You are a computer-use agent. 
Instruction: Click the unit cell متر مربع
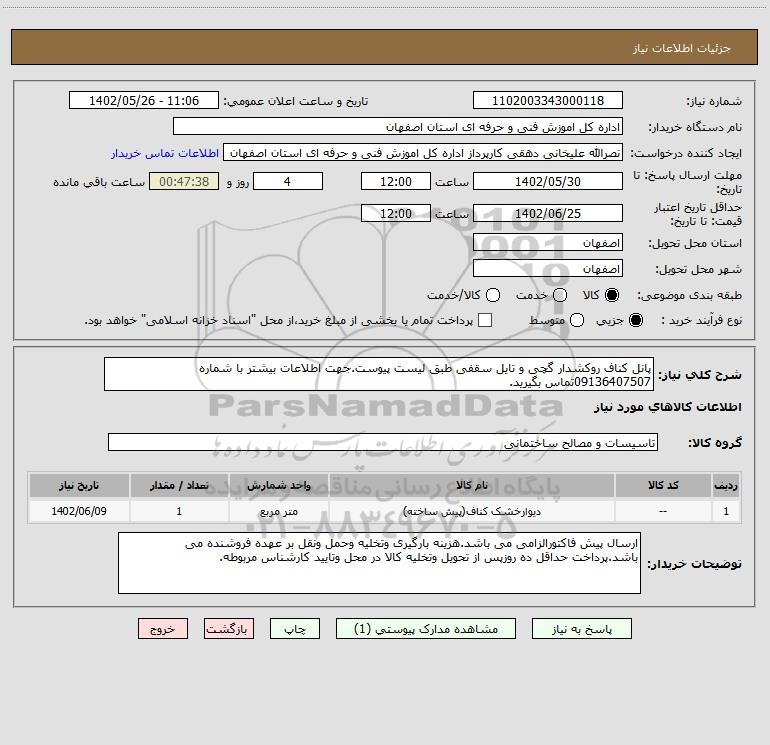[x=278, y=511]
